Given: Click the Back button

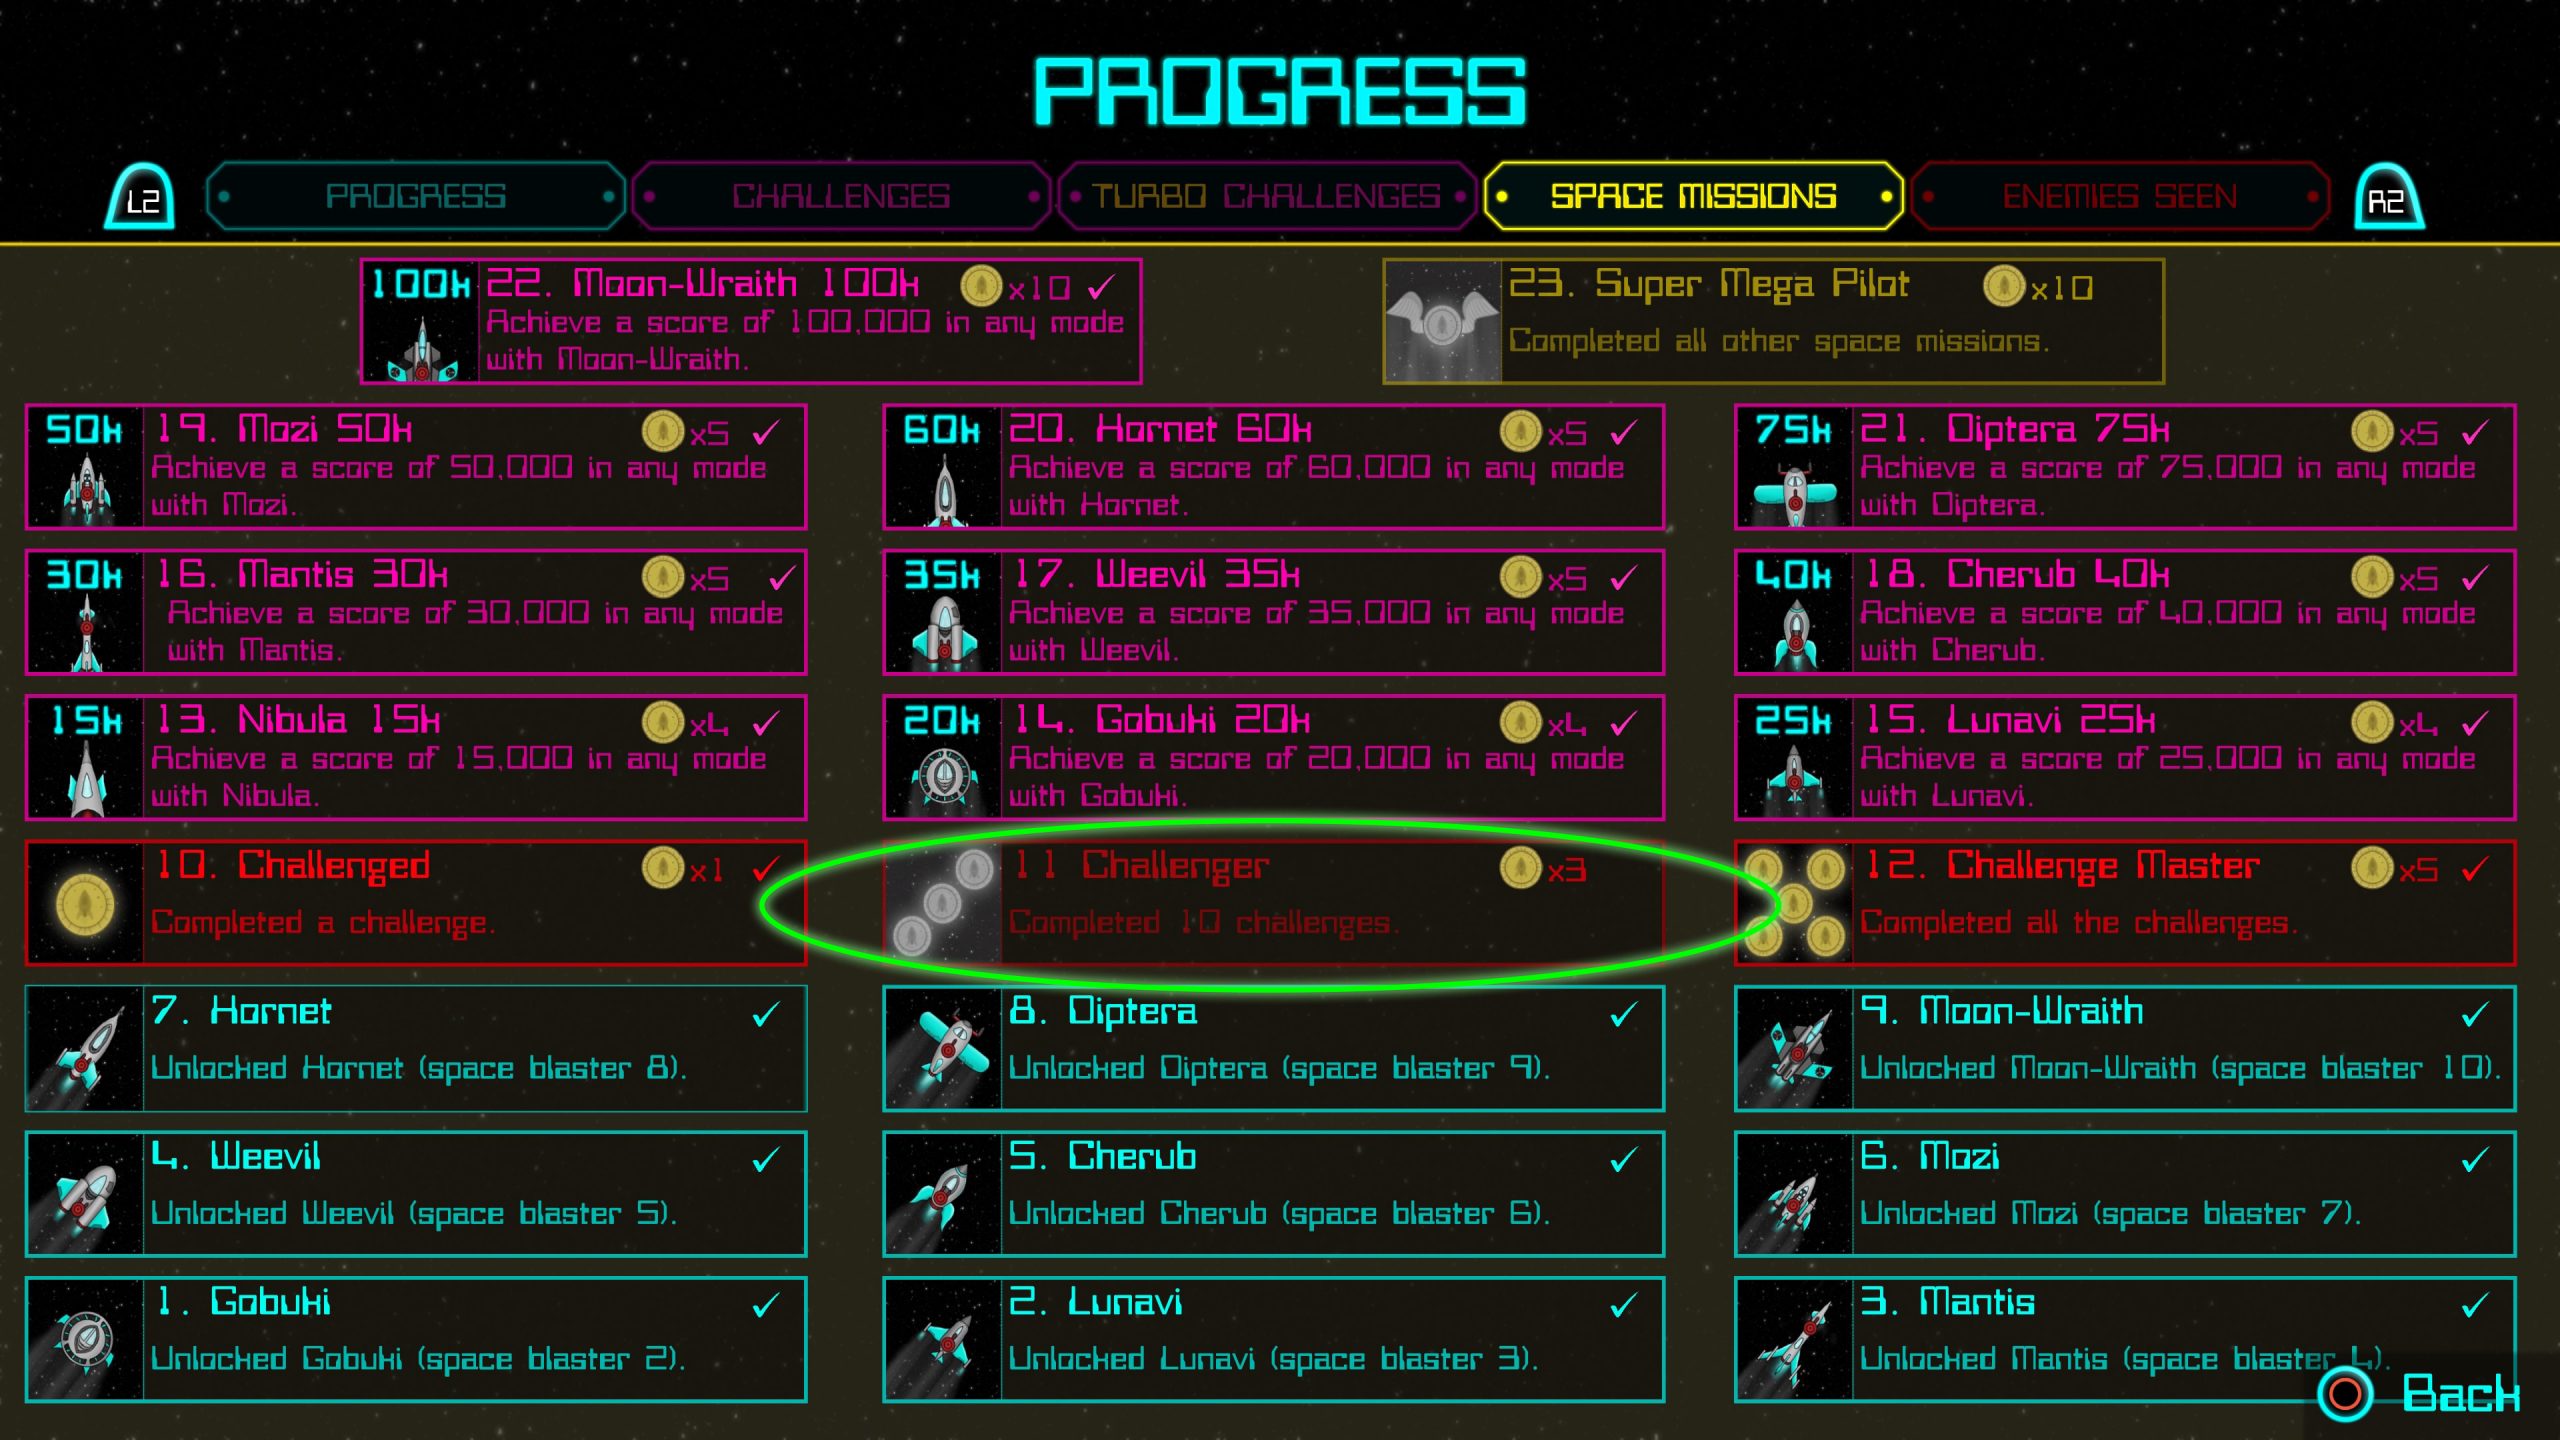Looking at the screenshot, I should click(x=2422, y=1394).
